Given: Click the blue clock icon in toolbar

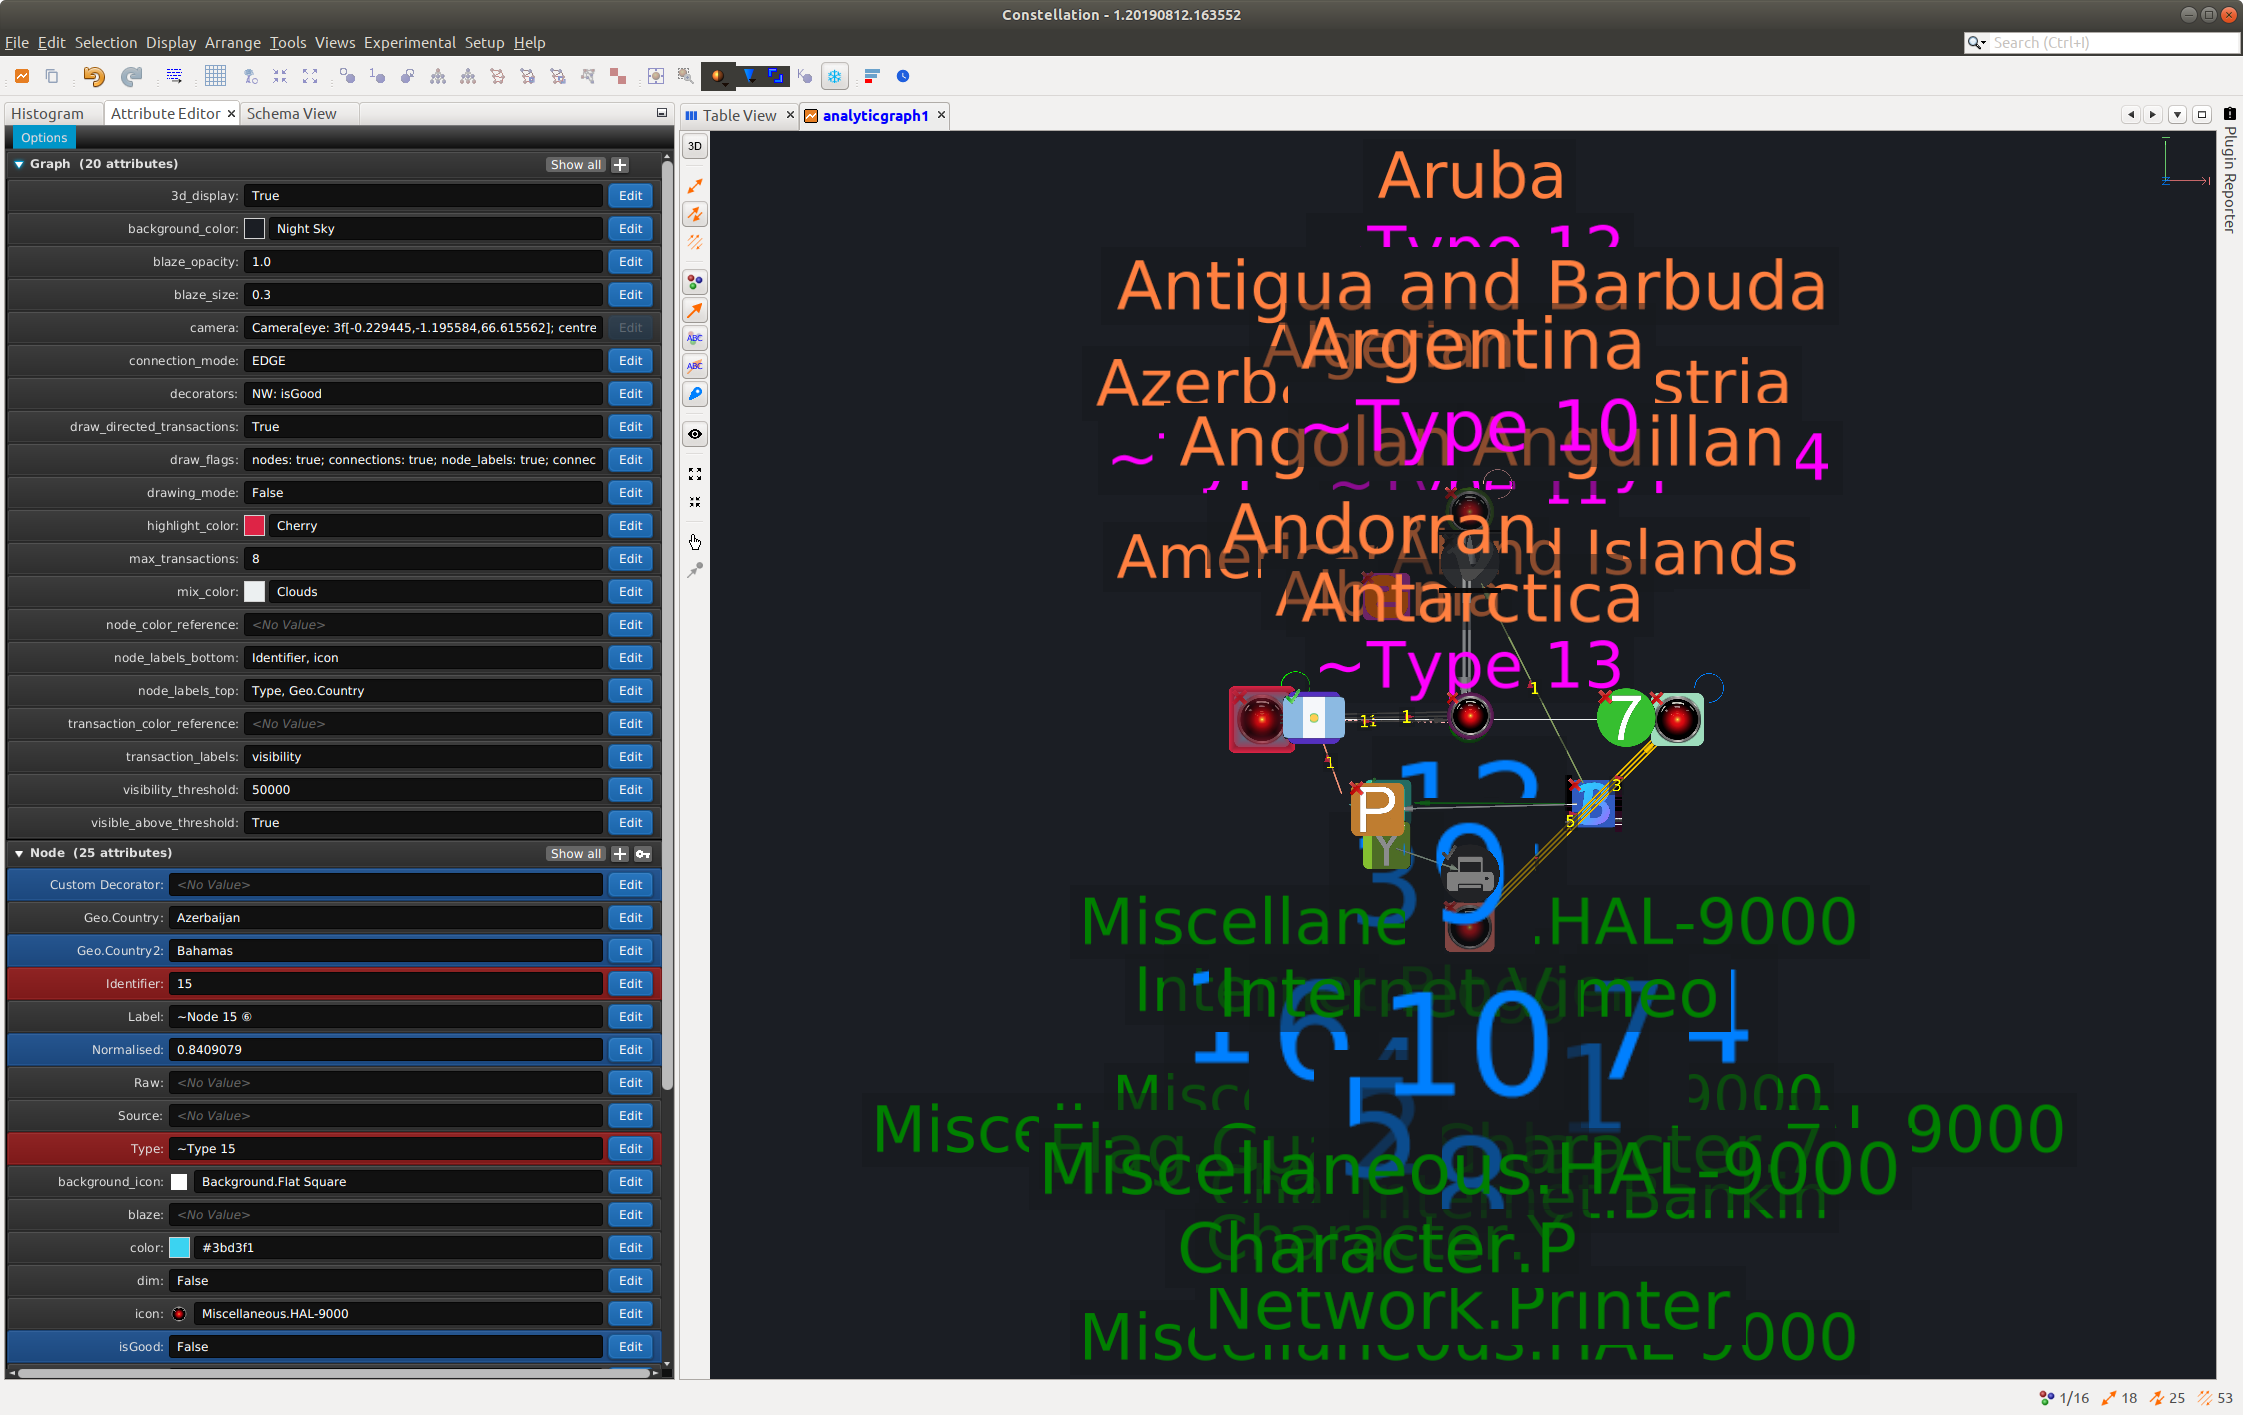Looking at the screenshot, I should tap(903, 76).
